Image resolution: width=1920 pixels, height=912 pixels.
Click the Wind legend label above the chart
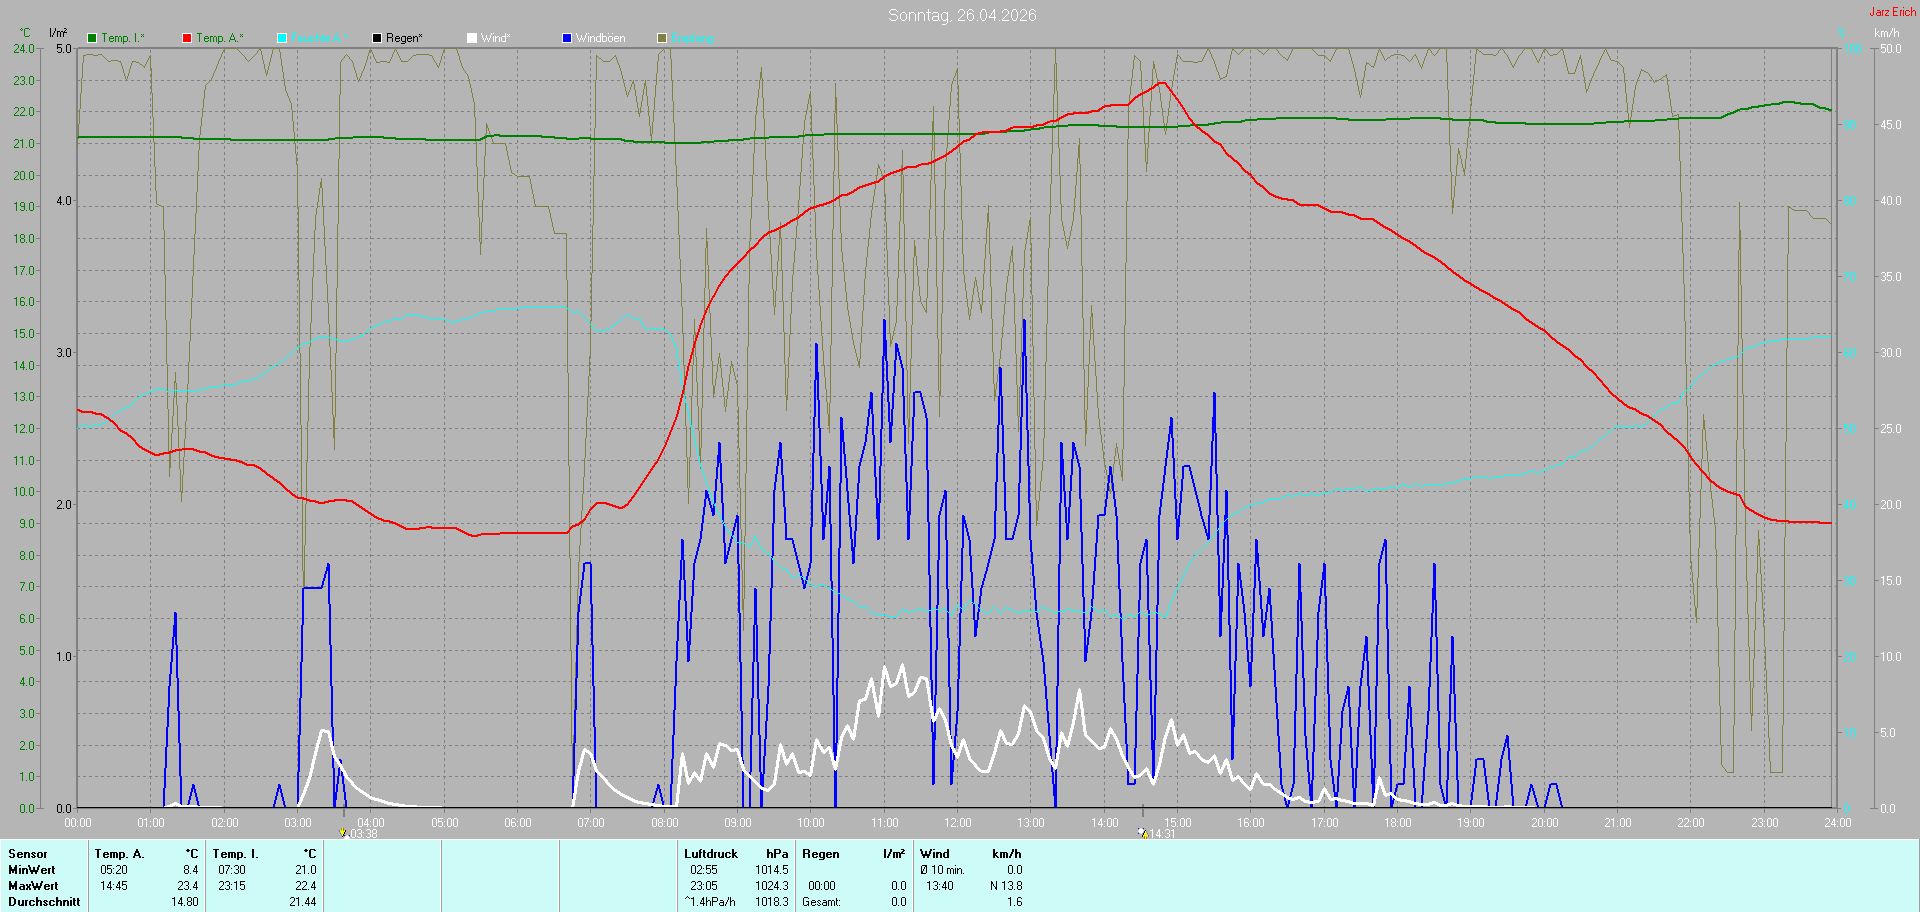[495, 38]
